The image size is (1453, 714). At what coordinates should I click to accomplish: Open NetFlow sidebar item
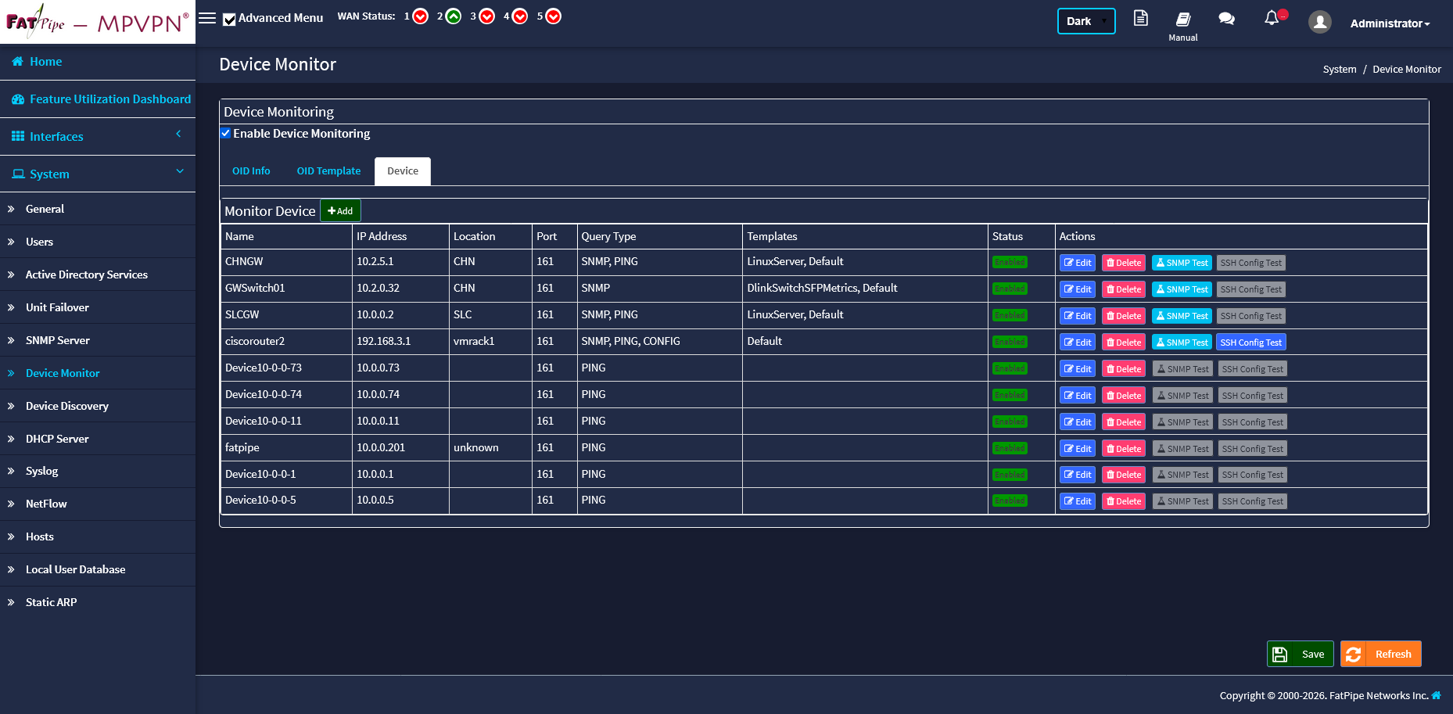point(97,504)
